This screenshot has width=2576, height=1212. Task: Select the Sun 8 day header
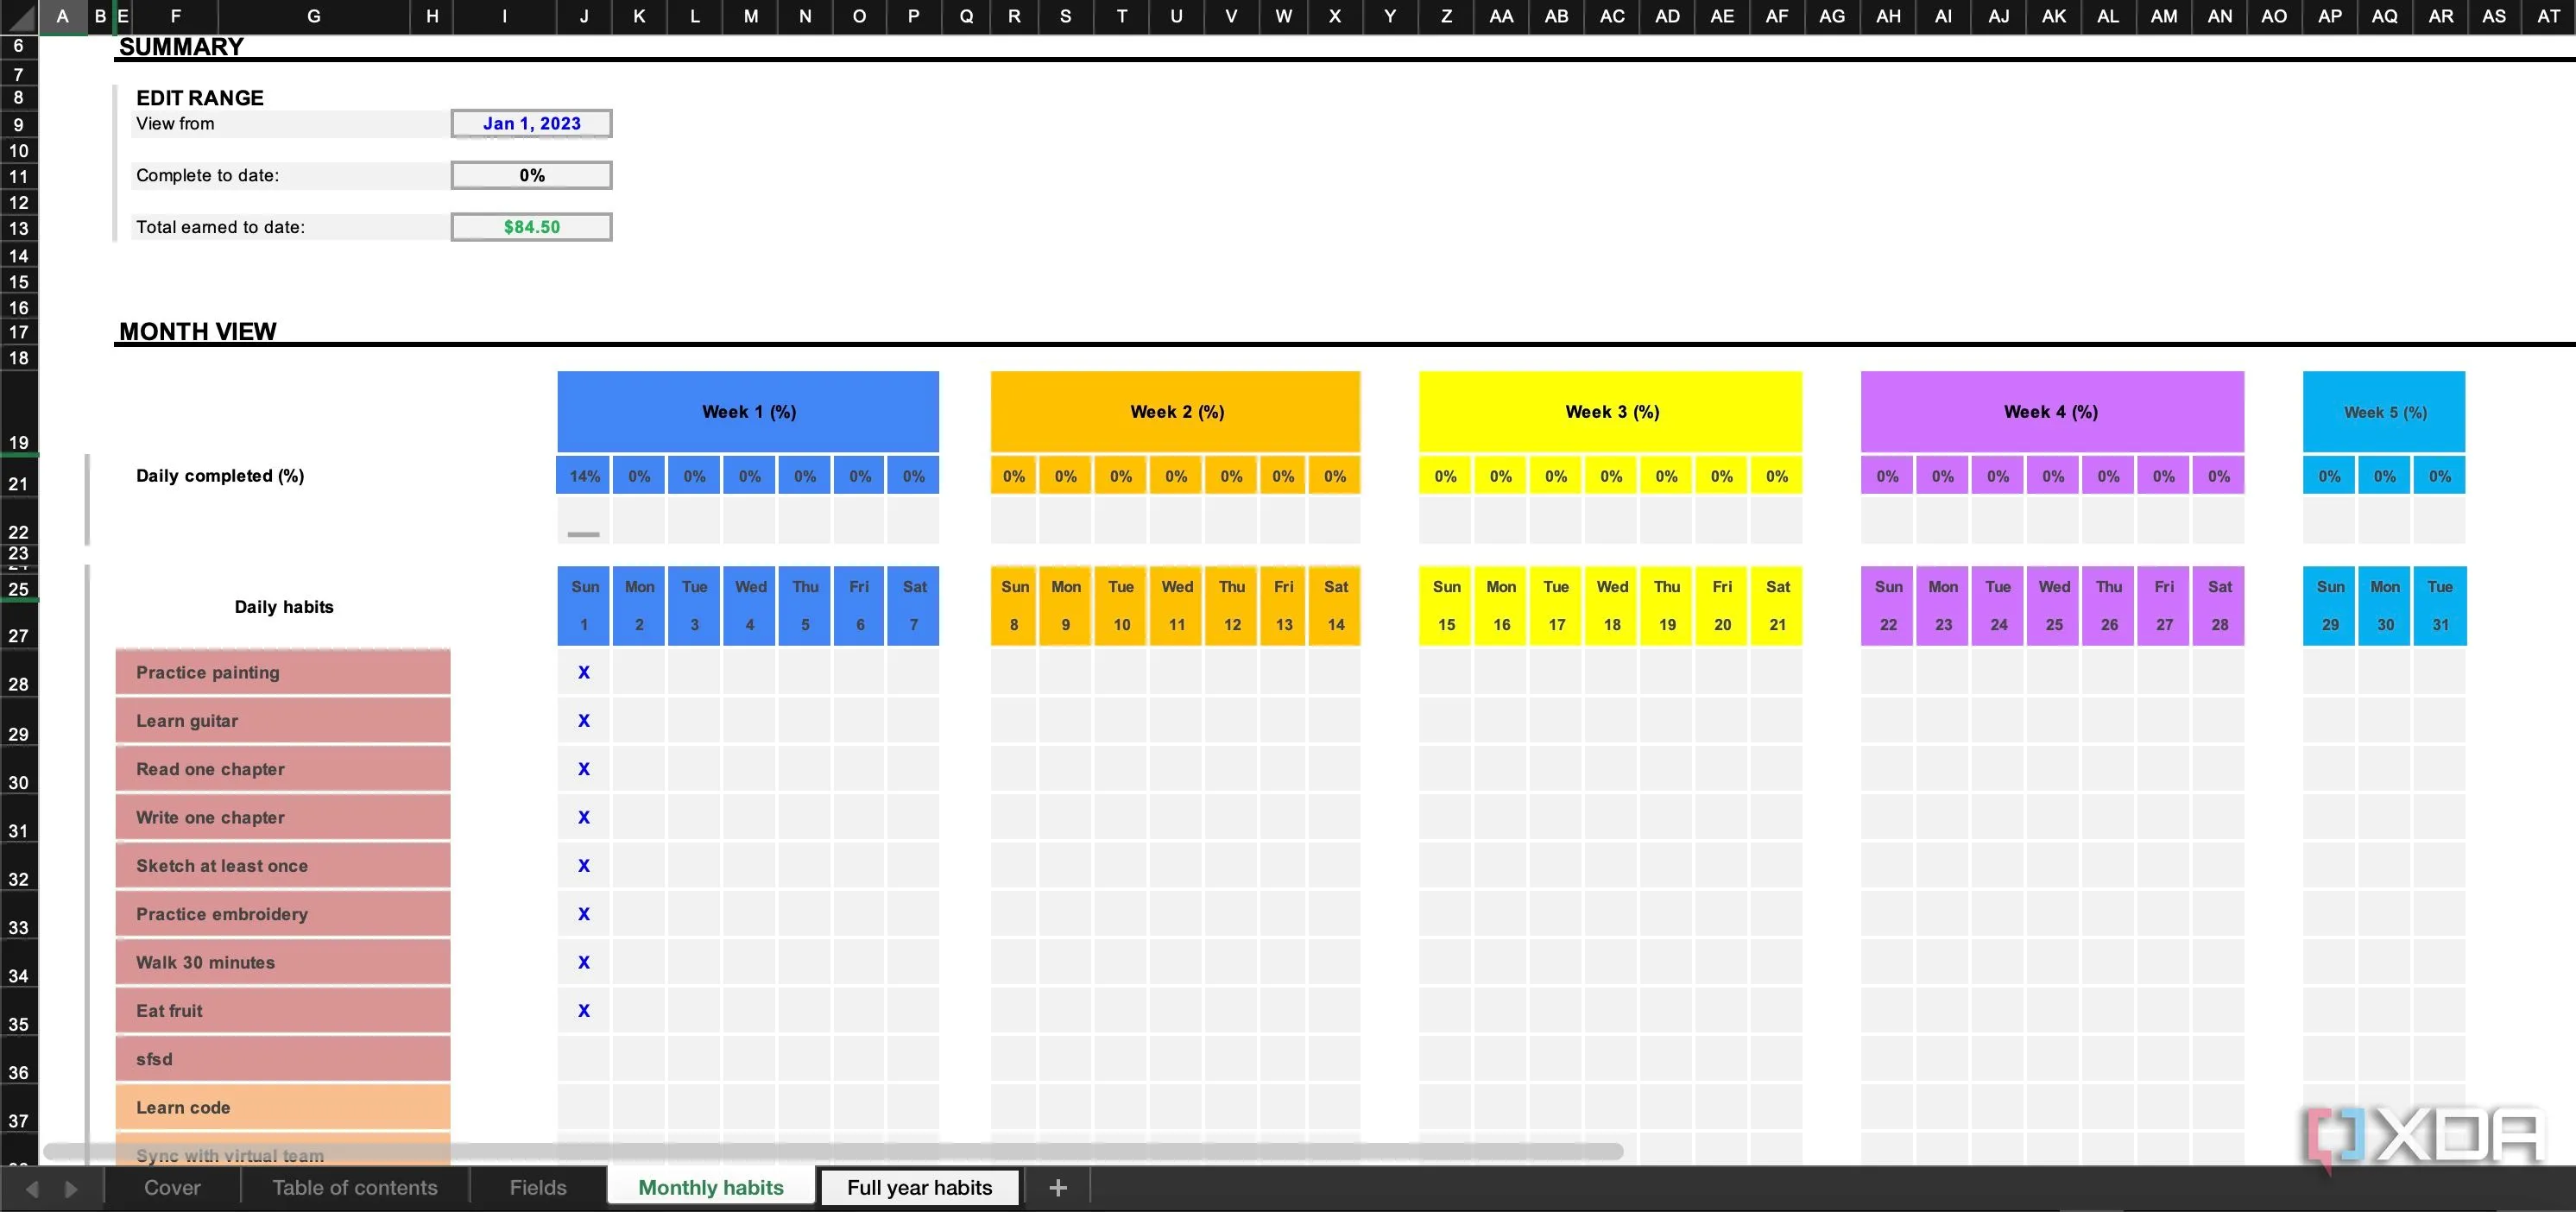[1014, 606]
